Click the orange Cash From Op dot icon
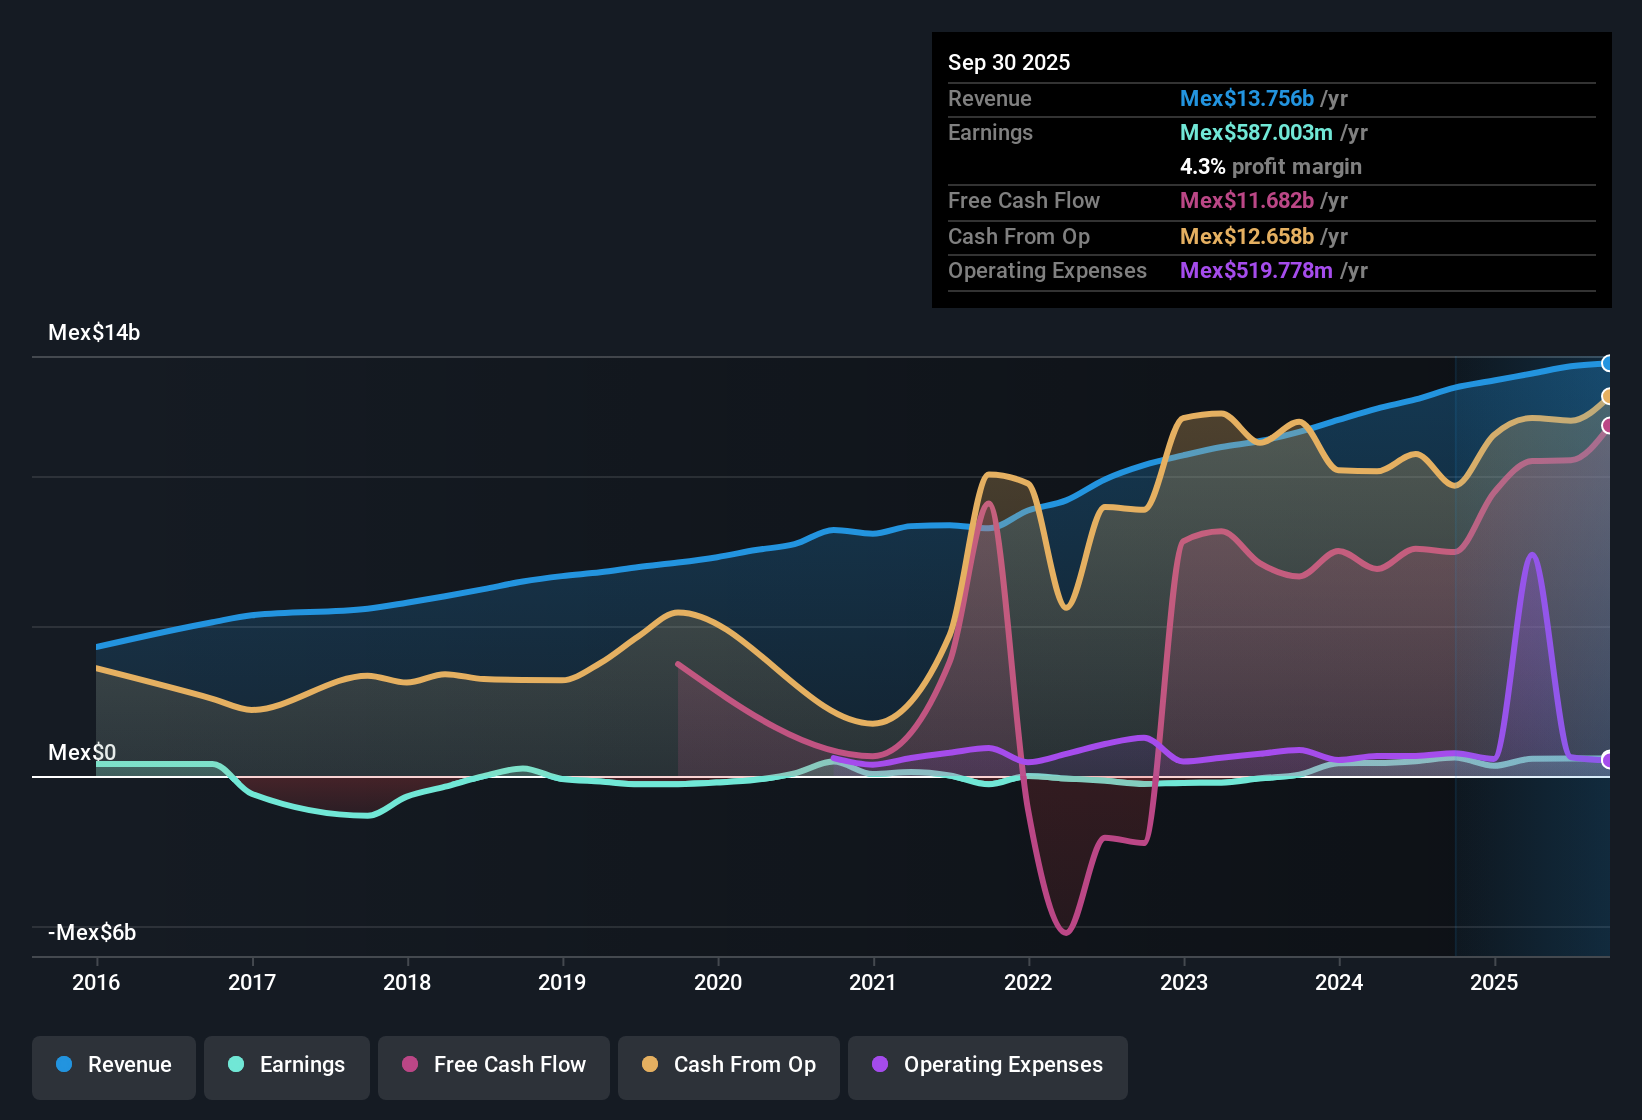The width and height of the screenshot is (1642, 1120). pyautogui.click(x=649, y=1065)
